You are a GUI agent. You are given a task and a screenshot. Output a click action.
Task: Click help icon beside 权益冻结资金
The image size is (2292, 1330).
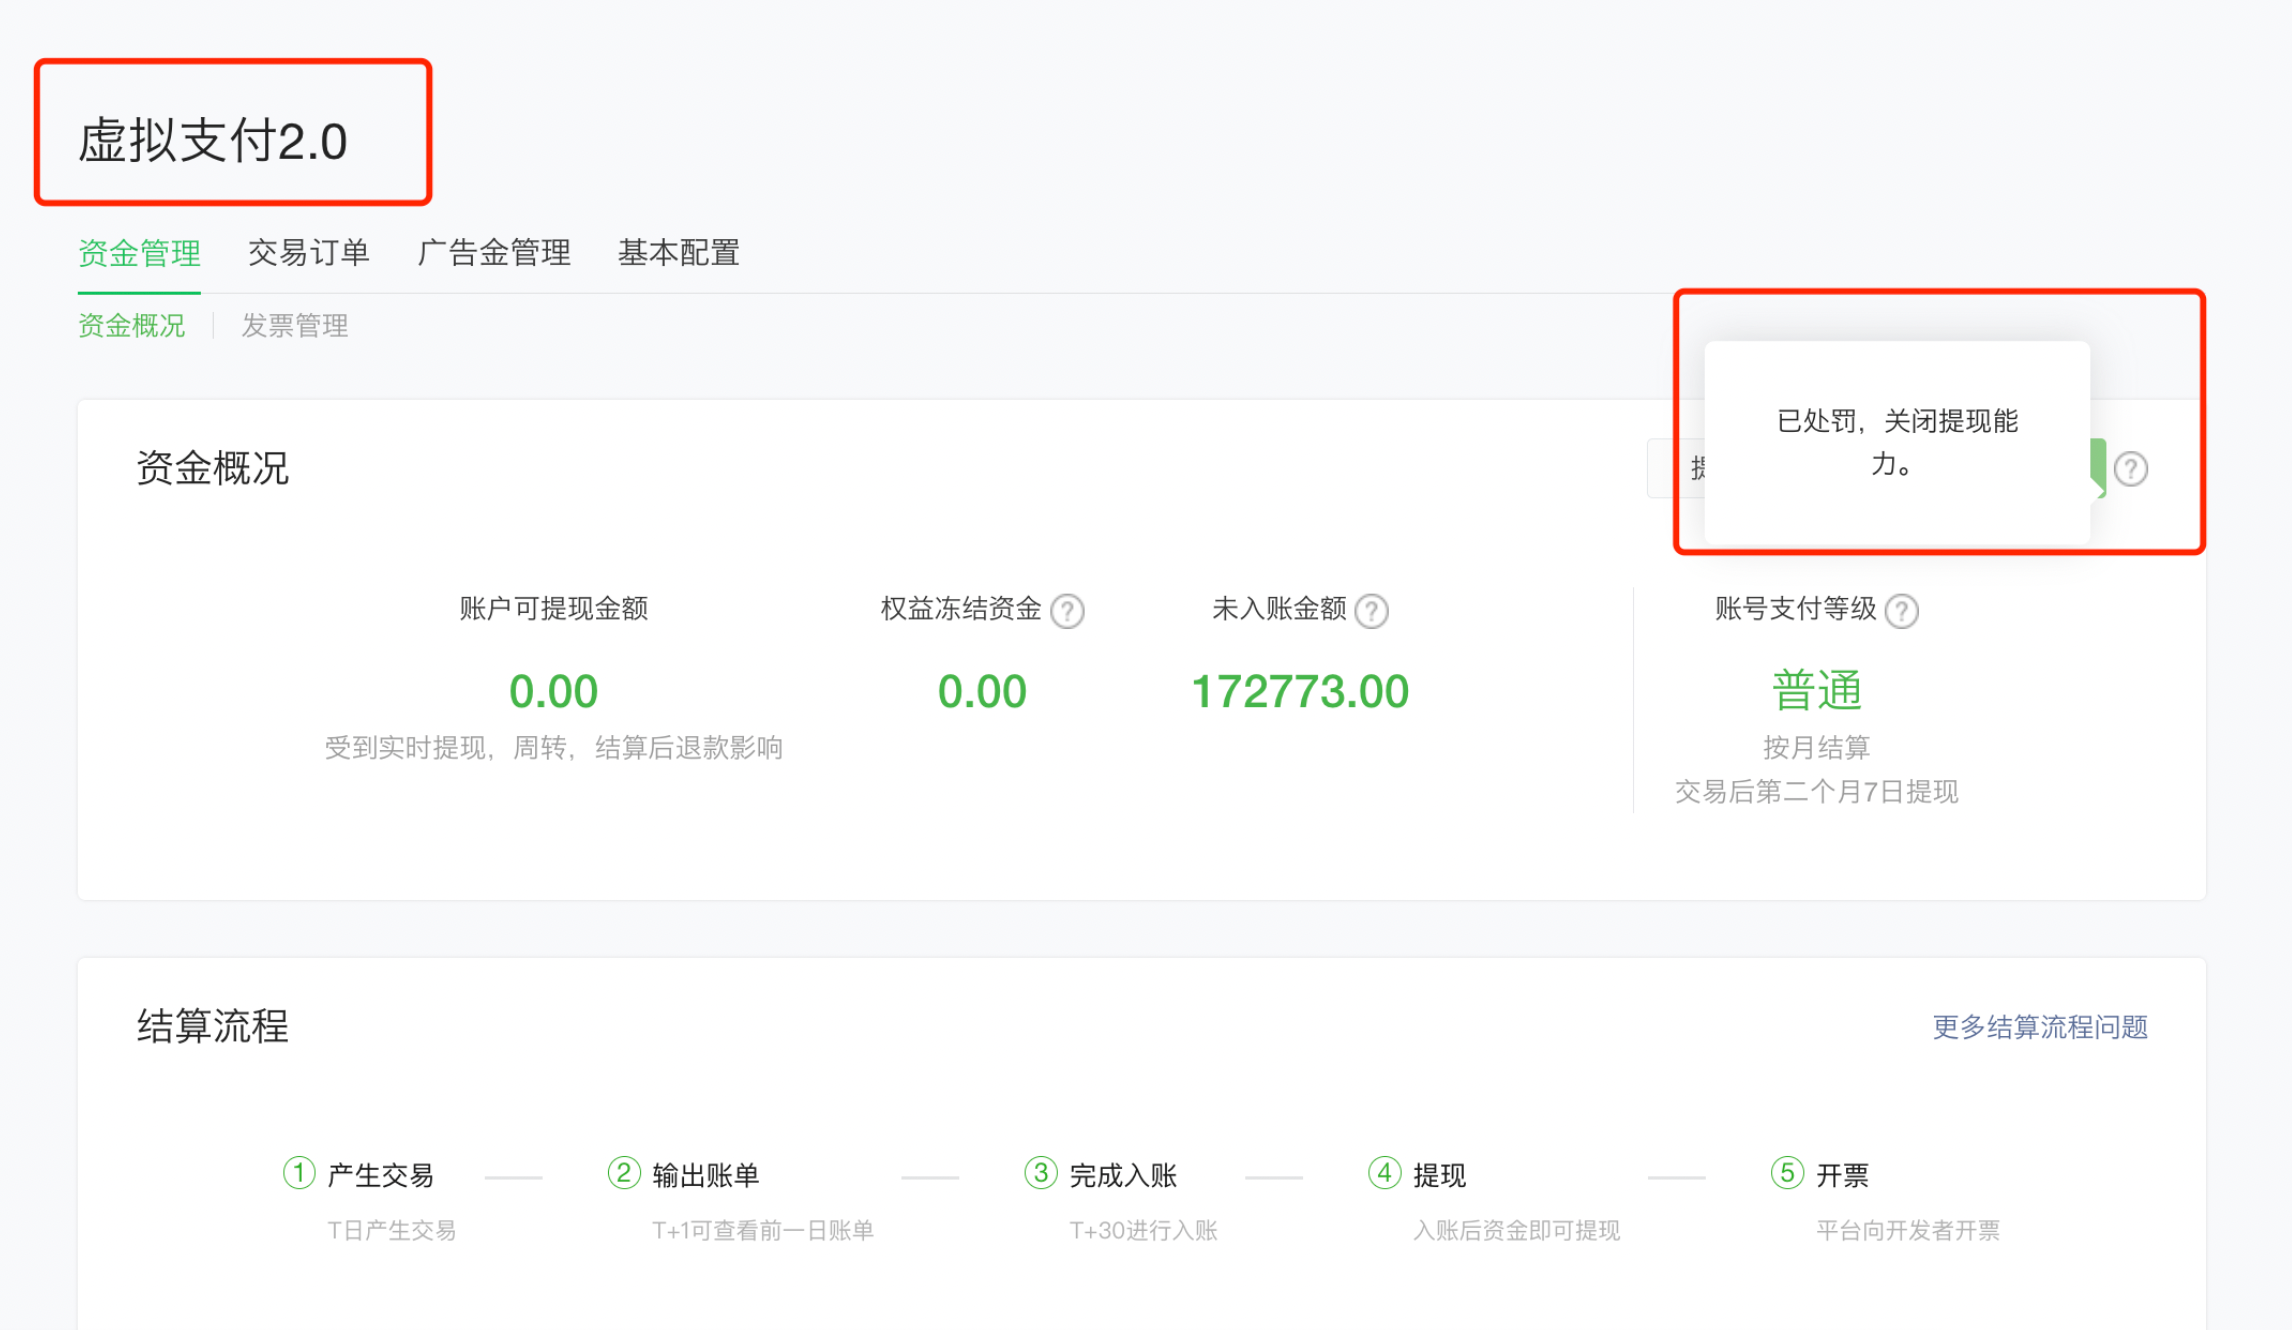pos(1068,610)
